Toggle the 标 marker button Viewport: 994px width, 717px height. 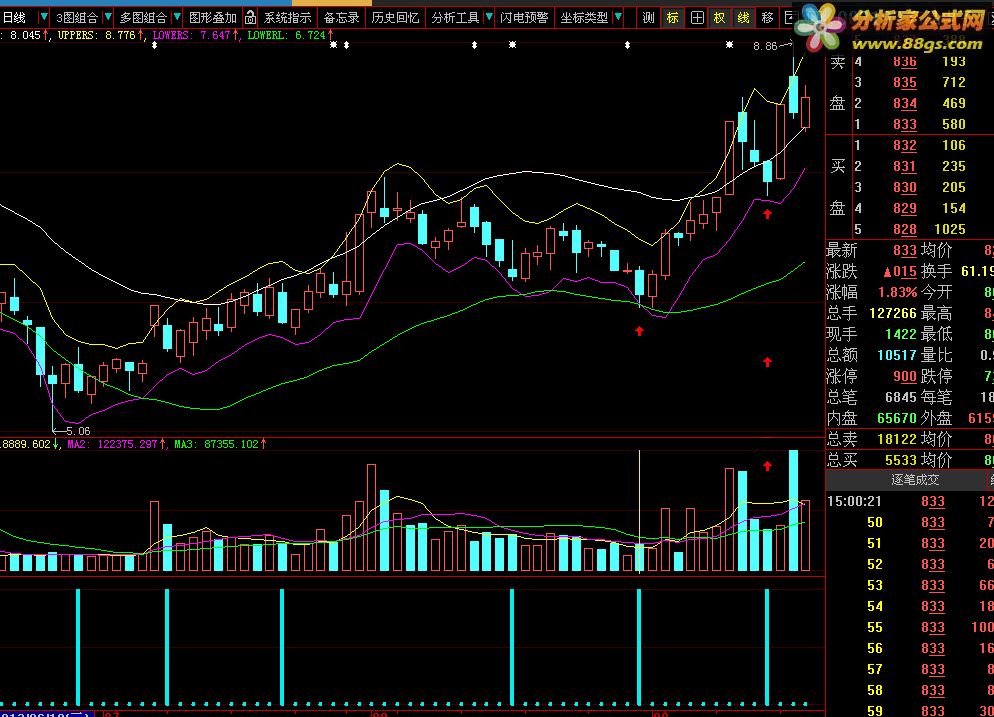673,18
